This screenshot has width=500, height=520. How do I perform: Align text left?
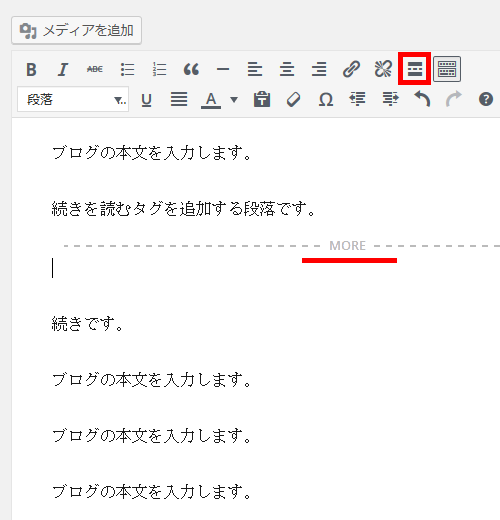(x=255, y=70)
